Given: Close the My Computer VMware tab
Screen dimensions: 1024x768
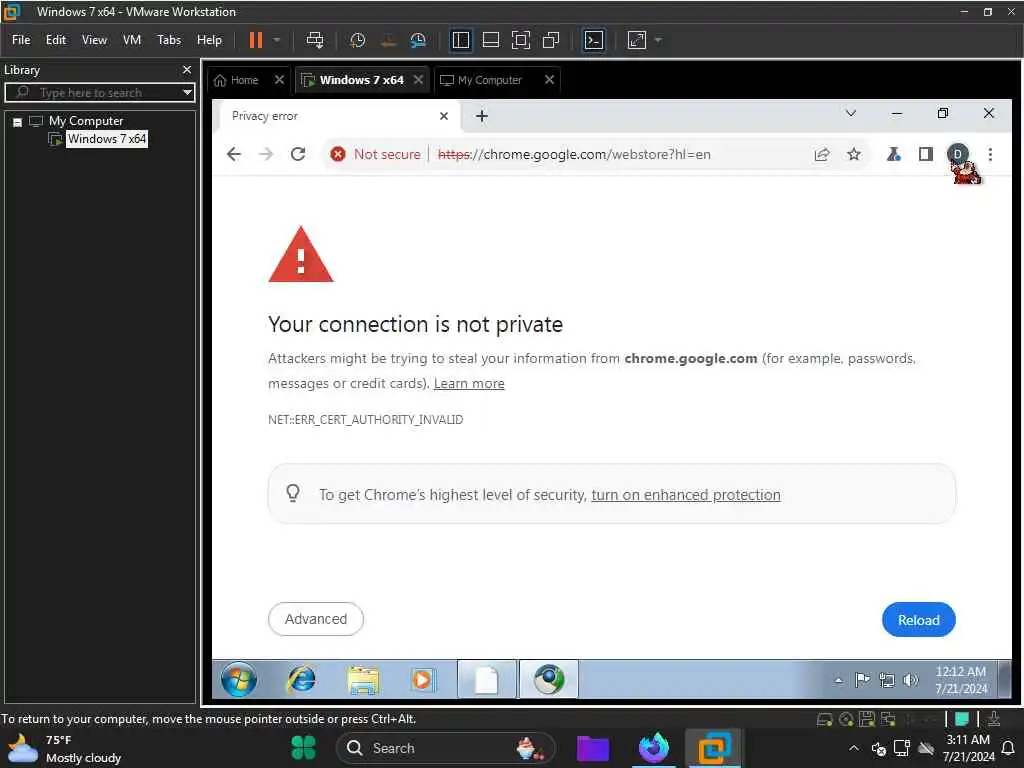Looking at the screenshot, I should (x=549, y=80).
